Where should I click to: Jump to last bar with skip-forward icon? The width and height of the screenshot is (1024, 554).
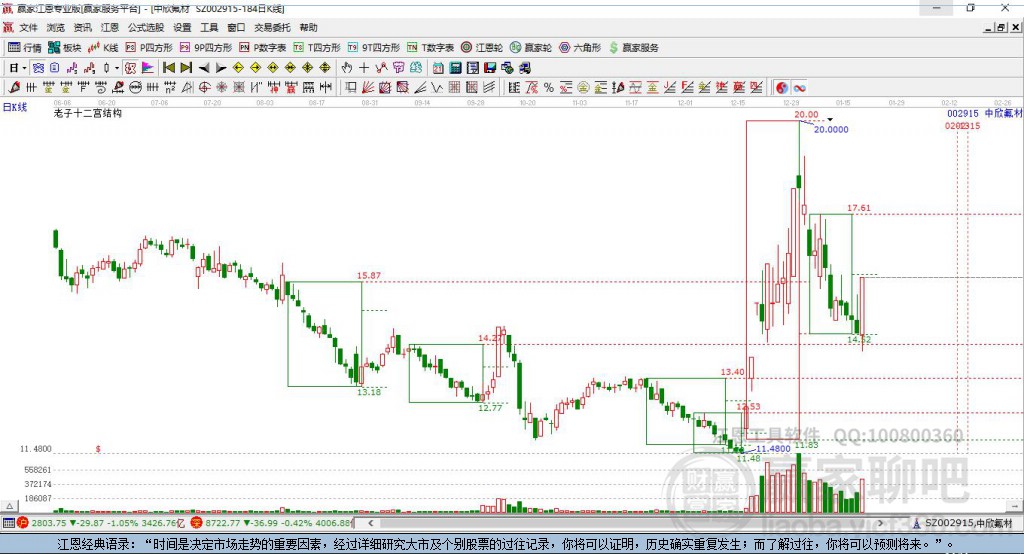click(x=186, y=68)
